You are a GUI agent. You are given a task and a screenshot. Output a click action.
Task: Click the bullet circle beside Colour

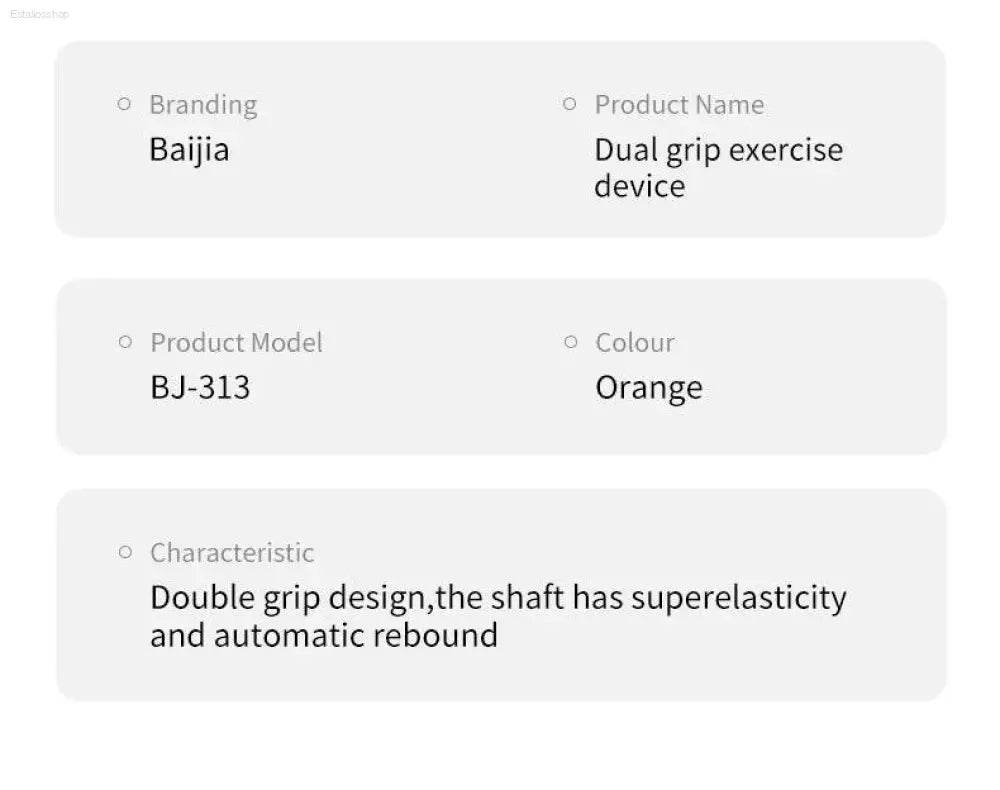[571, 342]
